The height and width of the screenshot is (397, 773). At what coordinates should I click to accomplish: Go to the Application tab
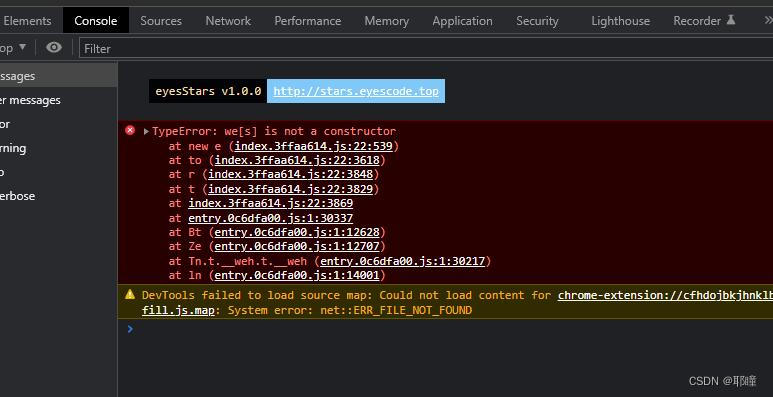tap(462, 21)
